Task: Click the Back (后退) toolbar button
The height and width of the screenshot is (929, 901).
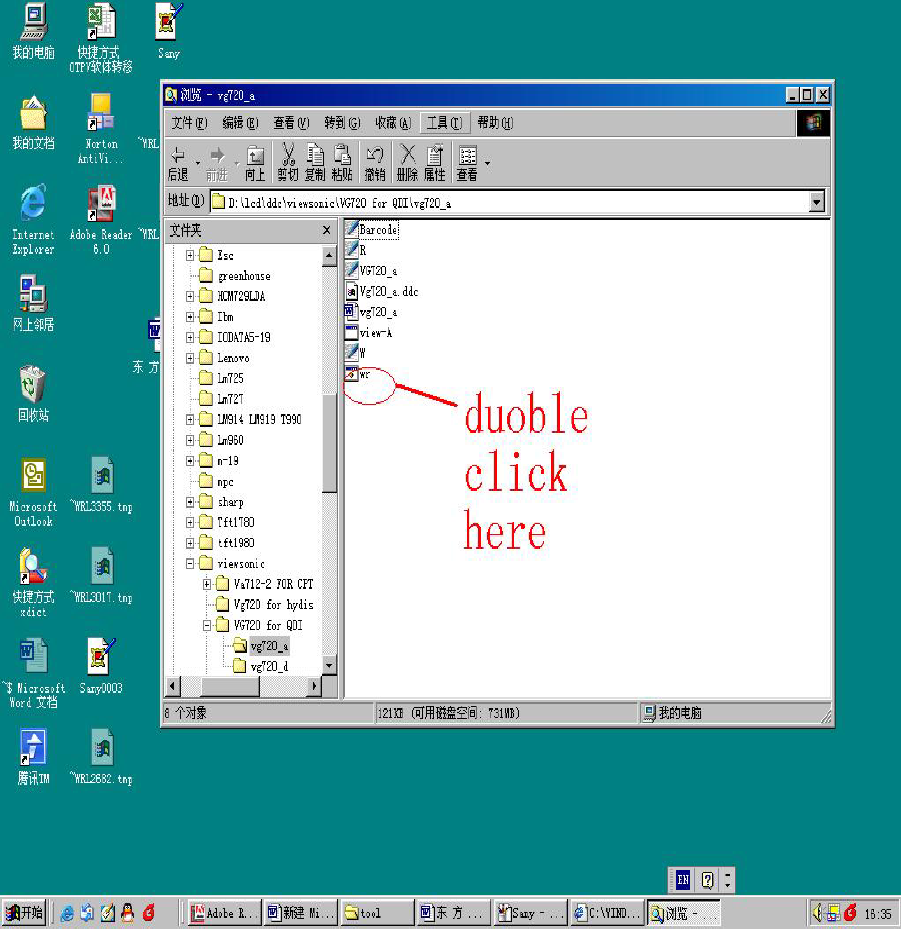Action: coord(178,162)
